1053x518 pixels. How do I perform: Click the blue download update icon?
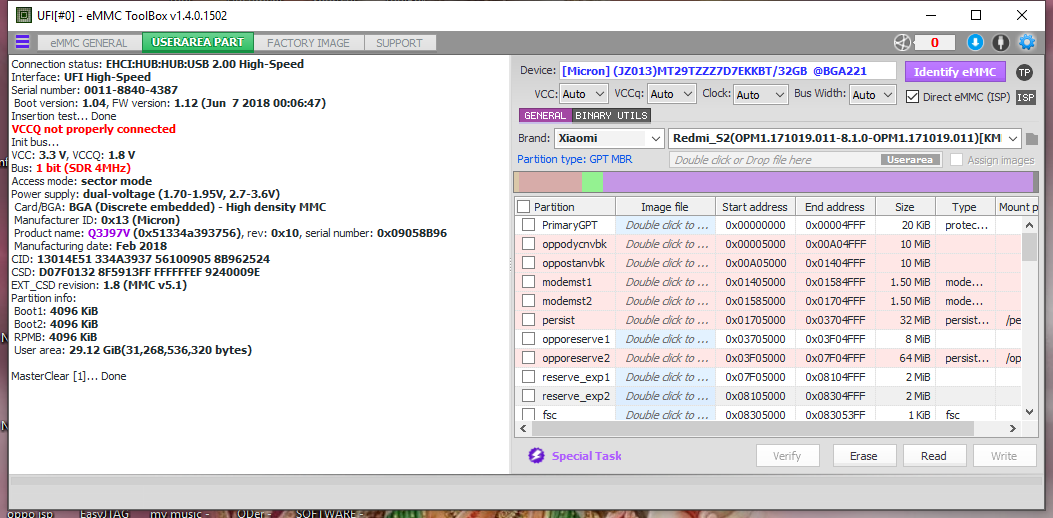pos(975,42)
